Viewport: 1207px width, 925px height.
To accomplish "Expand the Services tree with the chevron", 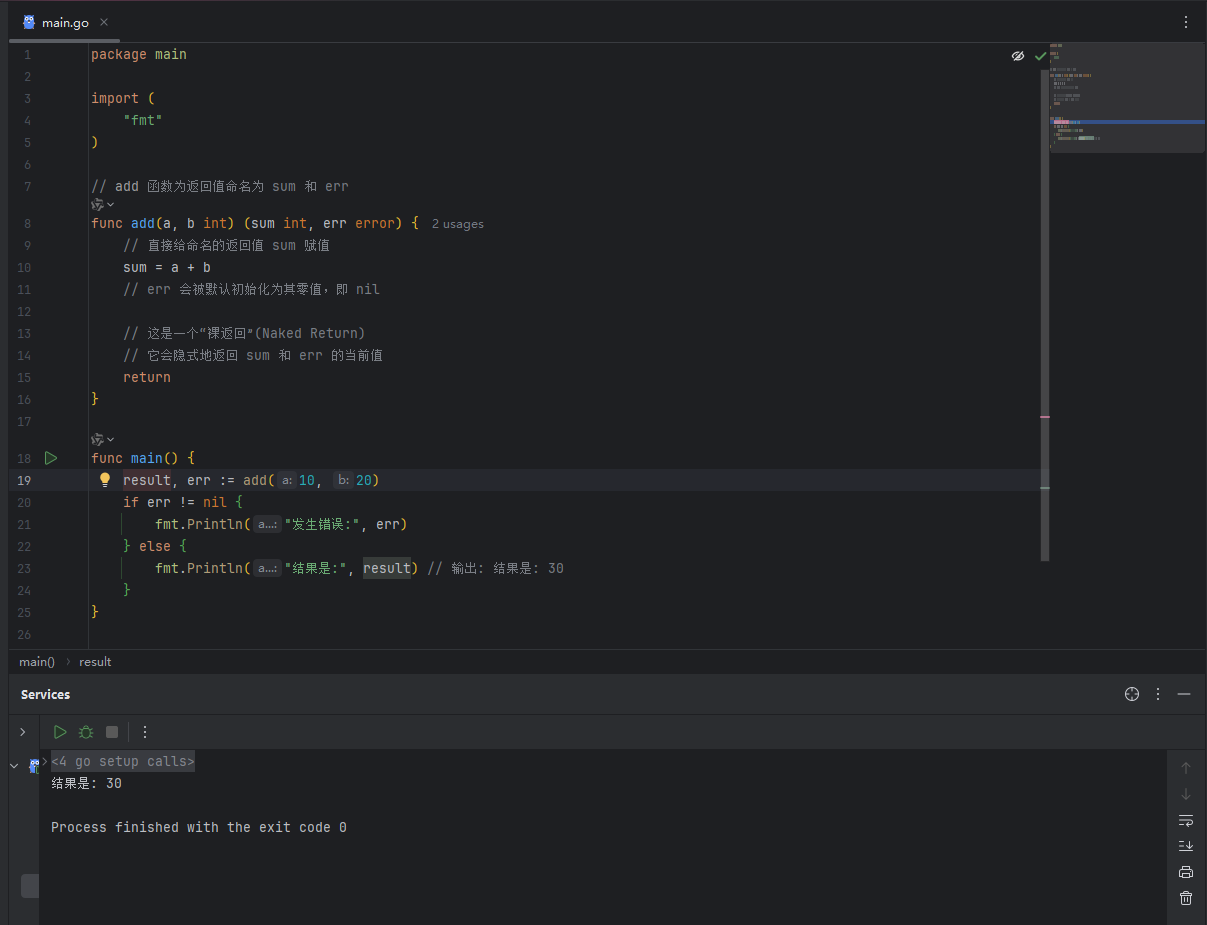I will click(23, 732).
